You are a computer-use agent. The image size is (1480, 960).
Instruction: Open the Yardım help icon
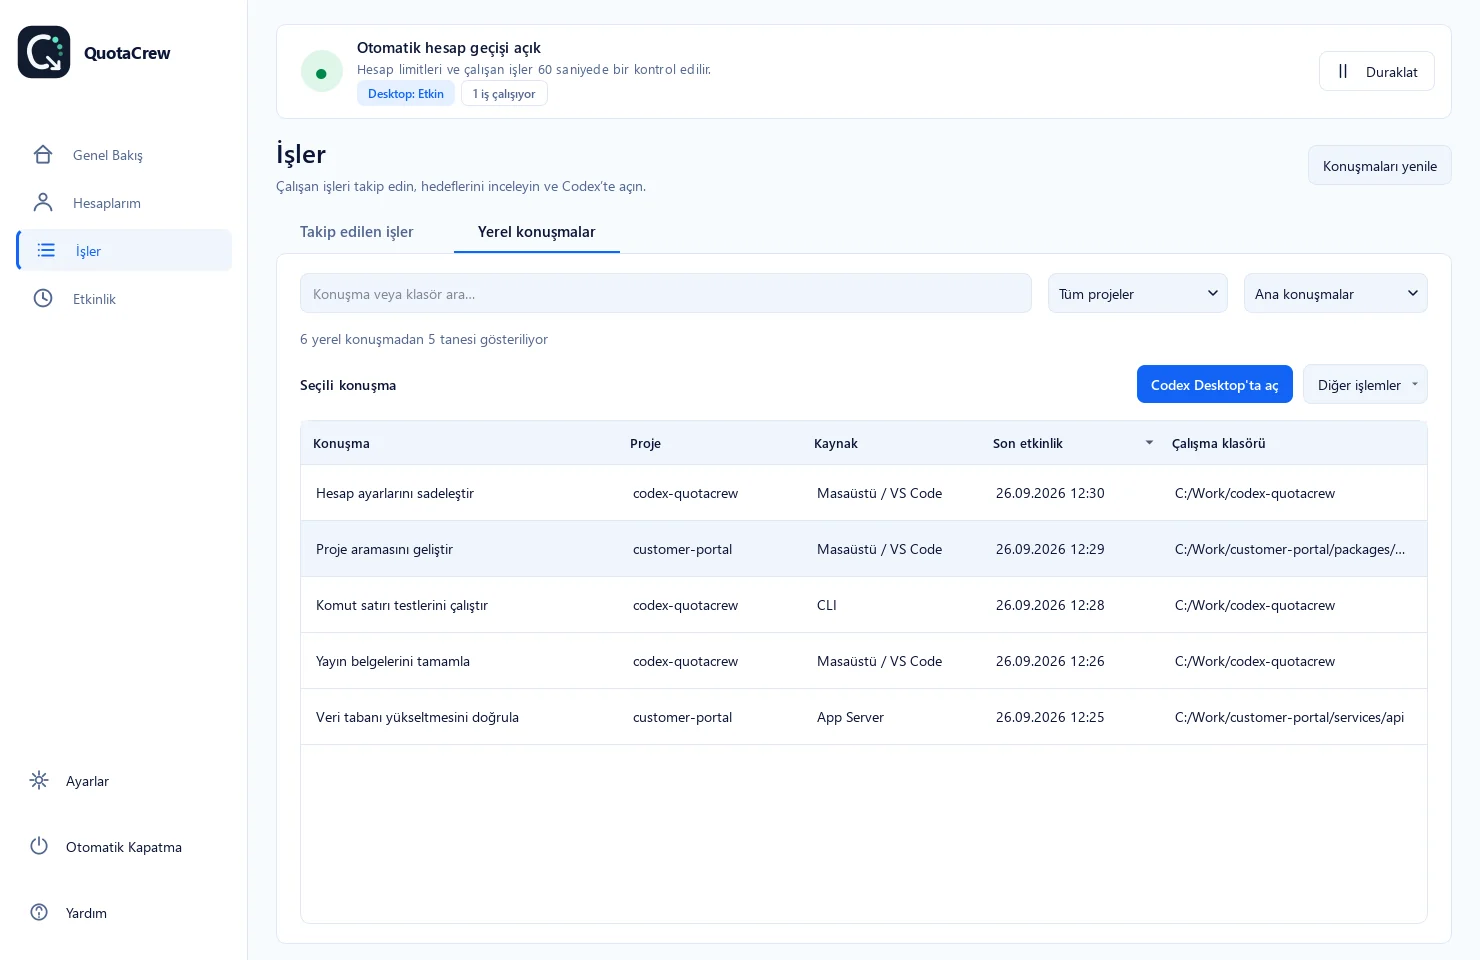point(39,913)
